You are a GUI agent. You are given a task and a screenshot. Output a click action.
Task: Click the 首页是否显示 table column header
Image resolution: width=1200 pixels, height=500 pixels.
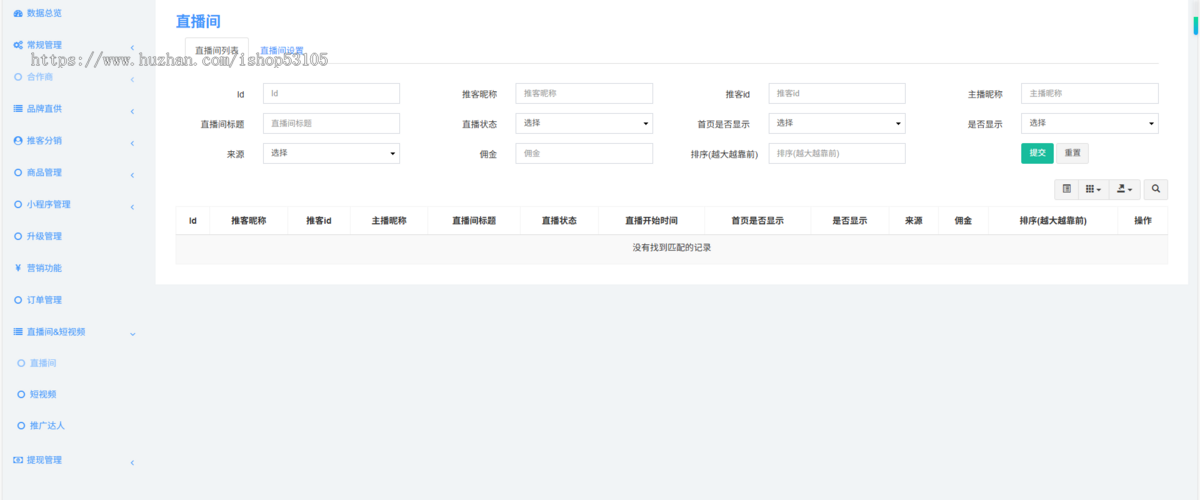coord(757,220)
